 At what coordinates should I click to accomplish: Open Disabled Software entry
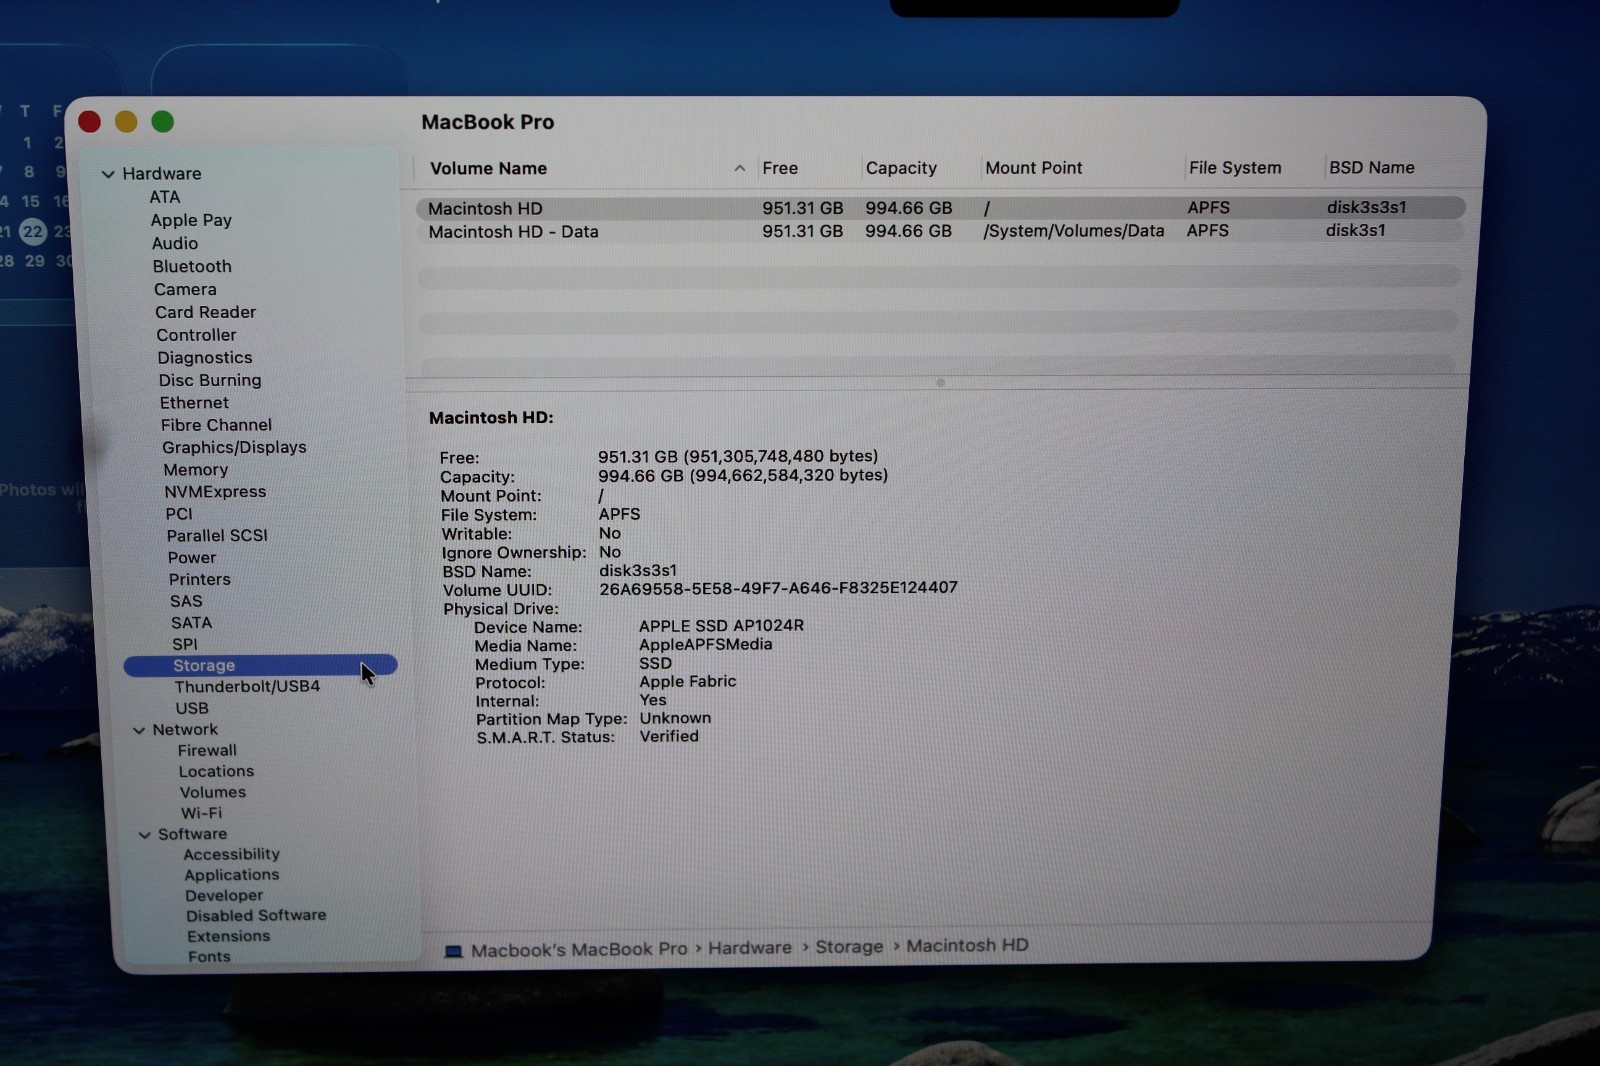pyautogui.click(x=256, y=915)
